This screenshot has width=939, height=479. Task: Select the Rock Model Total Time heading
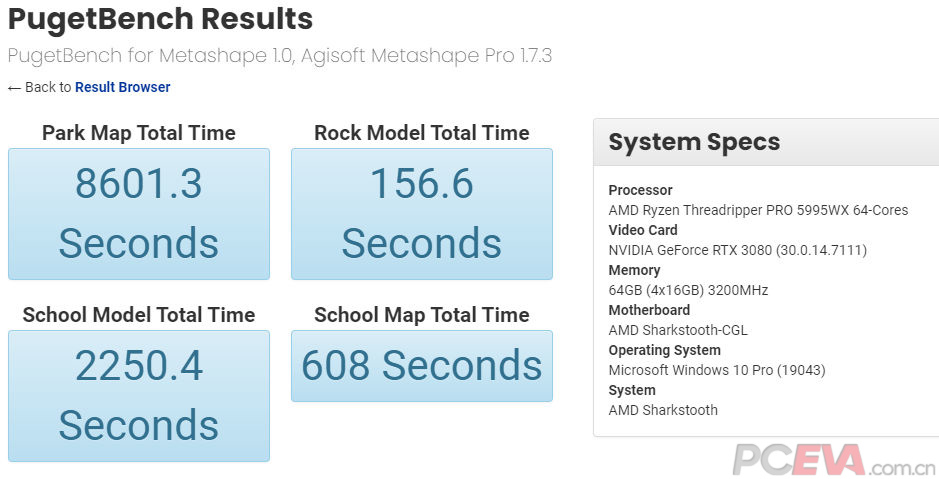(421, 133)
